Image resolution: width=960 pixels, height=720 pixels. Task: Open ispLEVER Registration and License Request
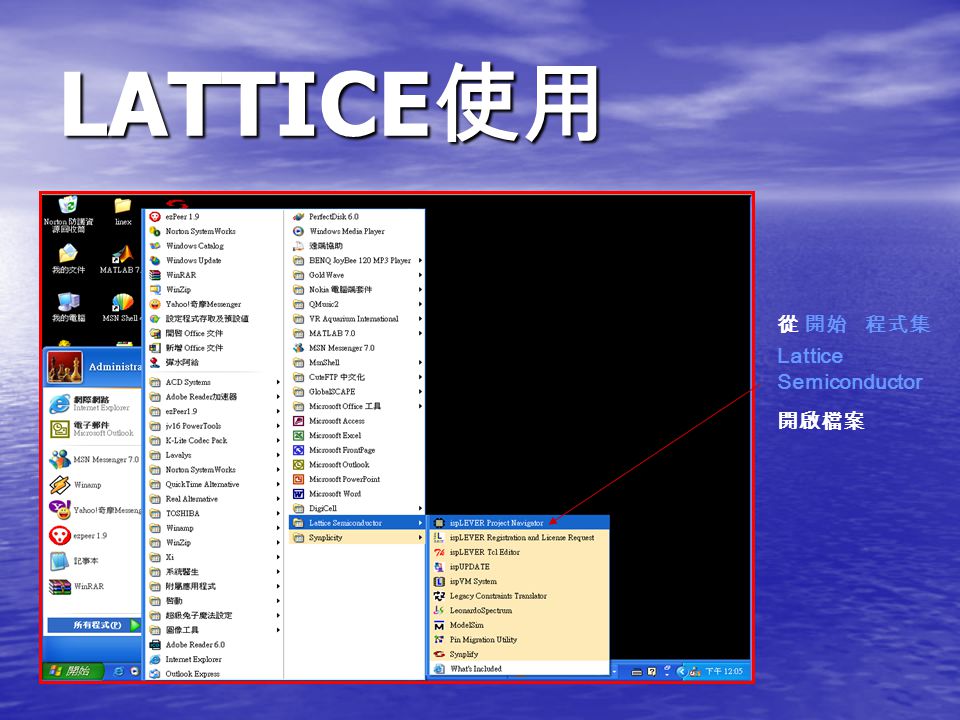click(517, 538)
